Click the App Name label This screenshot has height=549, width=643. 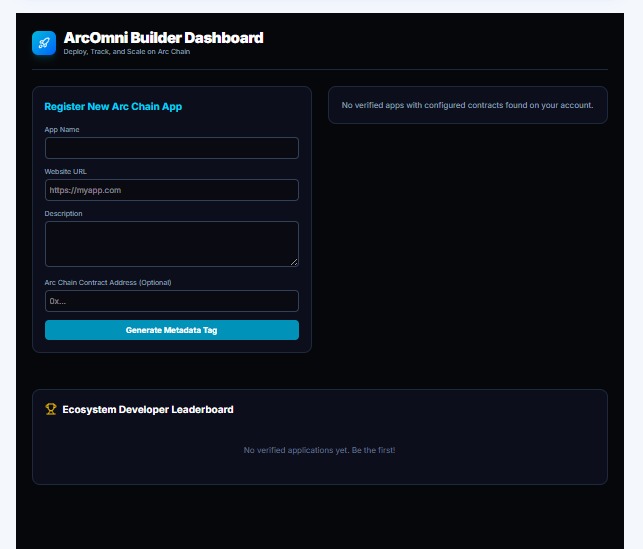(x=62, y=130)
